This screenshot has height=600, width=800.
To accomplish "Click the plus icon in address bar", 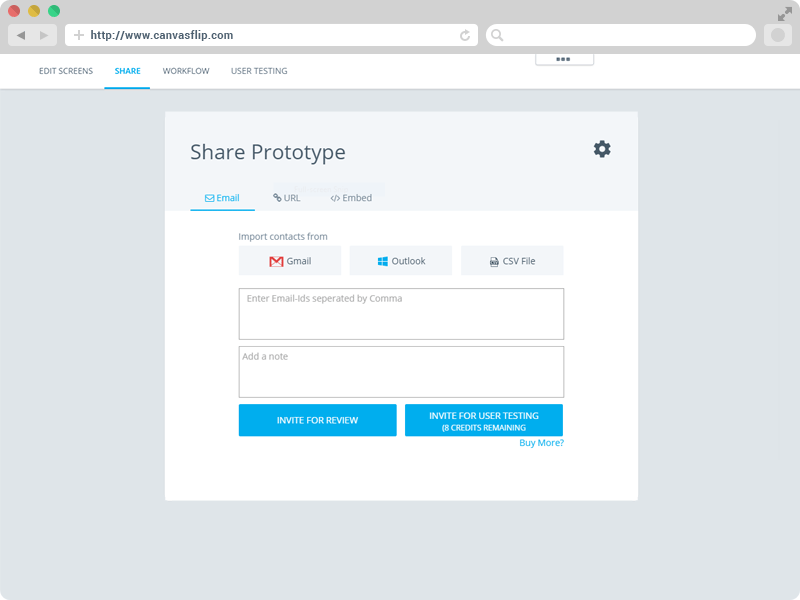I will (x=79, y=35).
